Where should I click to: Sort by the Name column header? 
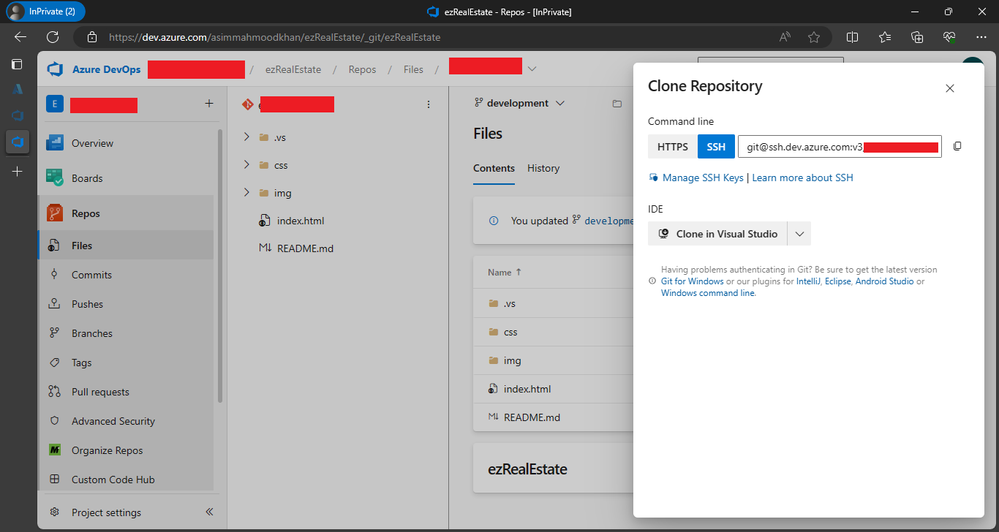click(x=504, y=272)
